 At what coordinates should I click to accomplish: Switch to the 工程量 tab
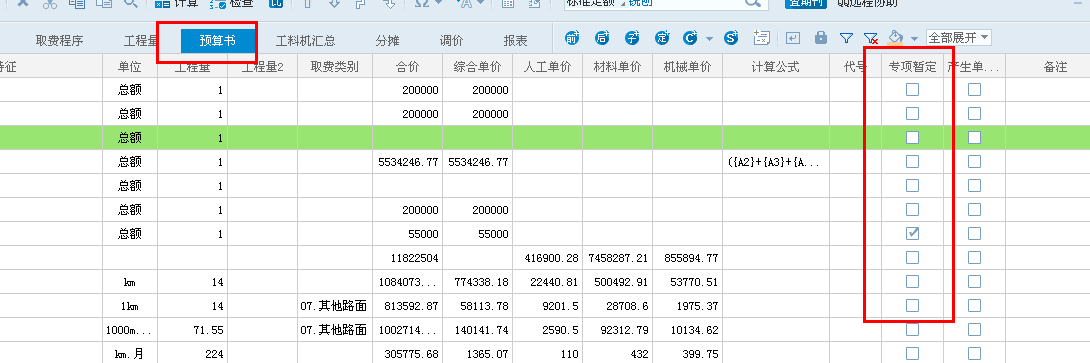tap(141, 40)
